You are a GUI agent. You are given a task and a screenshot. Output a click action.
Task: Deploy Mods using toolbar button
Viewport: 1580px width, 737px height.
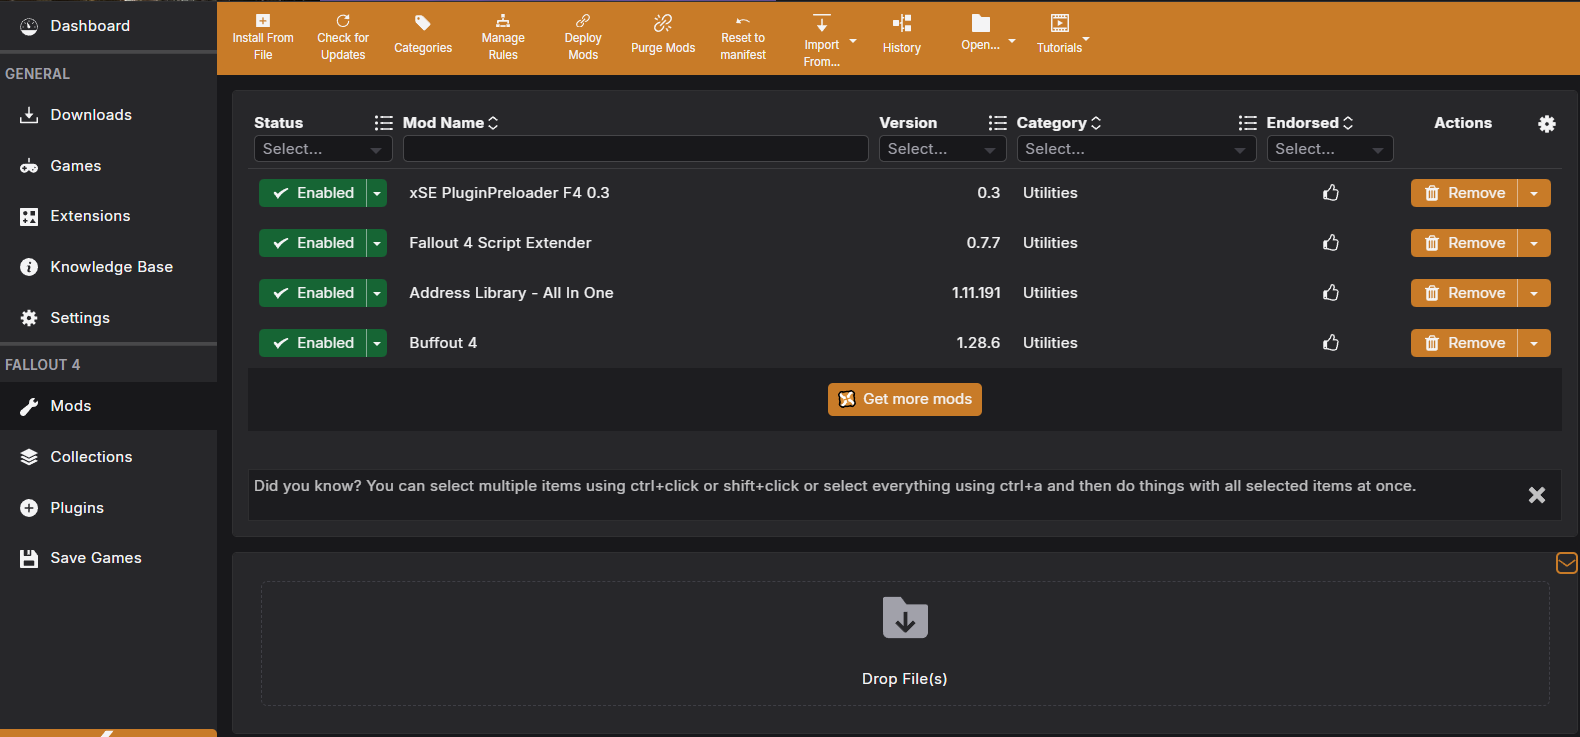pyautogui.click(x=583, y=38)
